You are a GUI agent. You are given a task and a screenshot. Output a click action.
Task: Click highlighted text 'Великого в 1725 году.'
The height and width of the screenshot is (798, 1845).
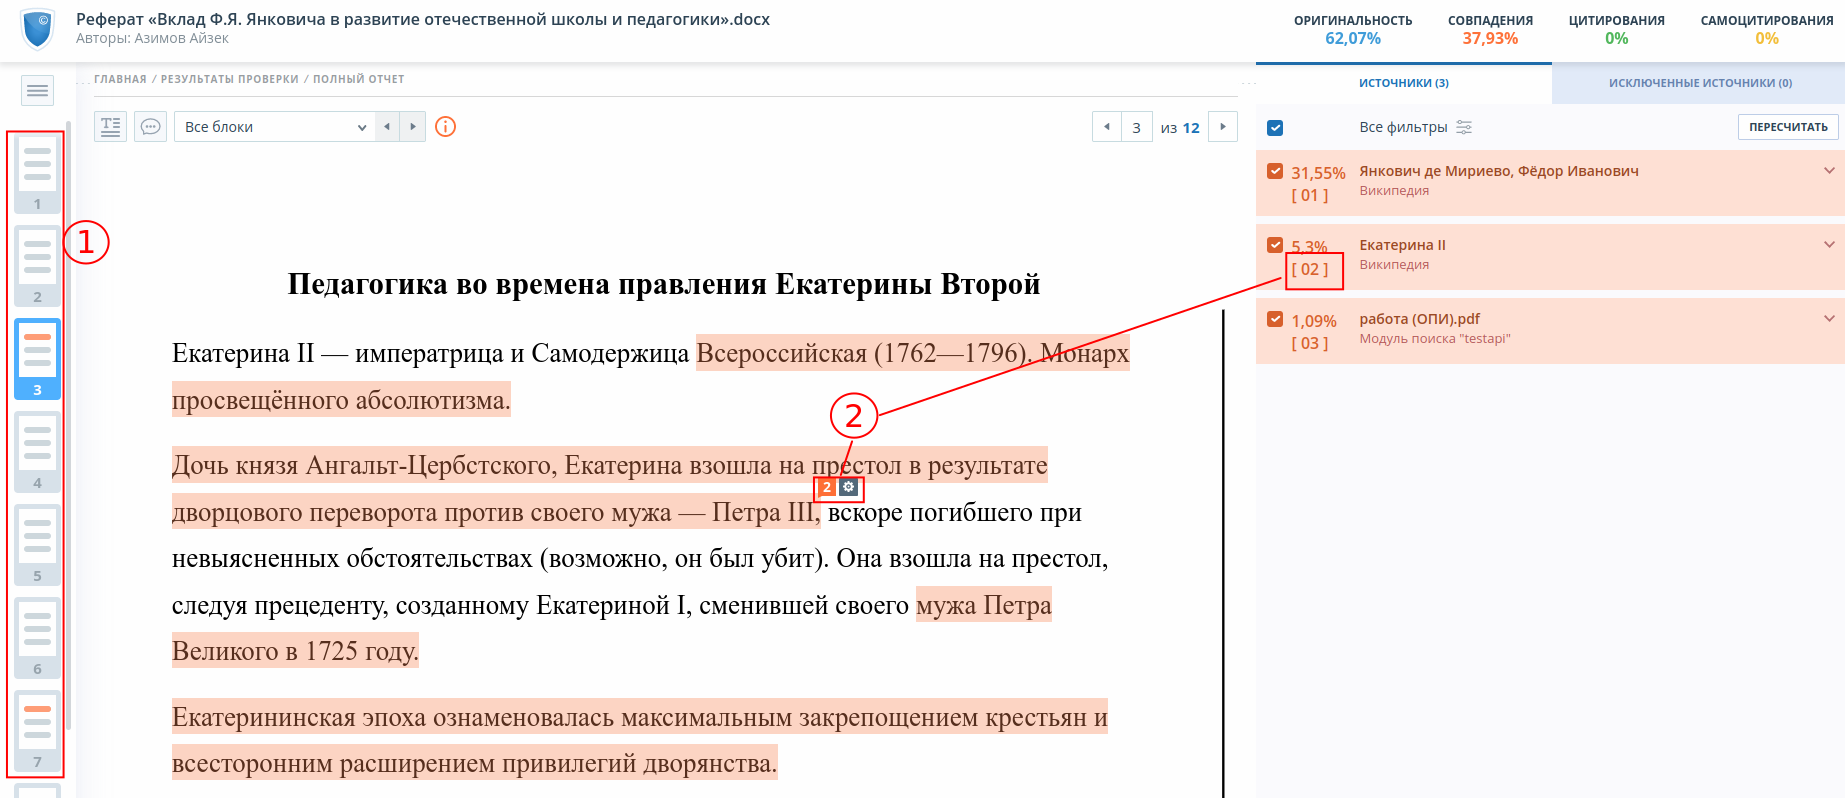coord(295,651)
